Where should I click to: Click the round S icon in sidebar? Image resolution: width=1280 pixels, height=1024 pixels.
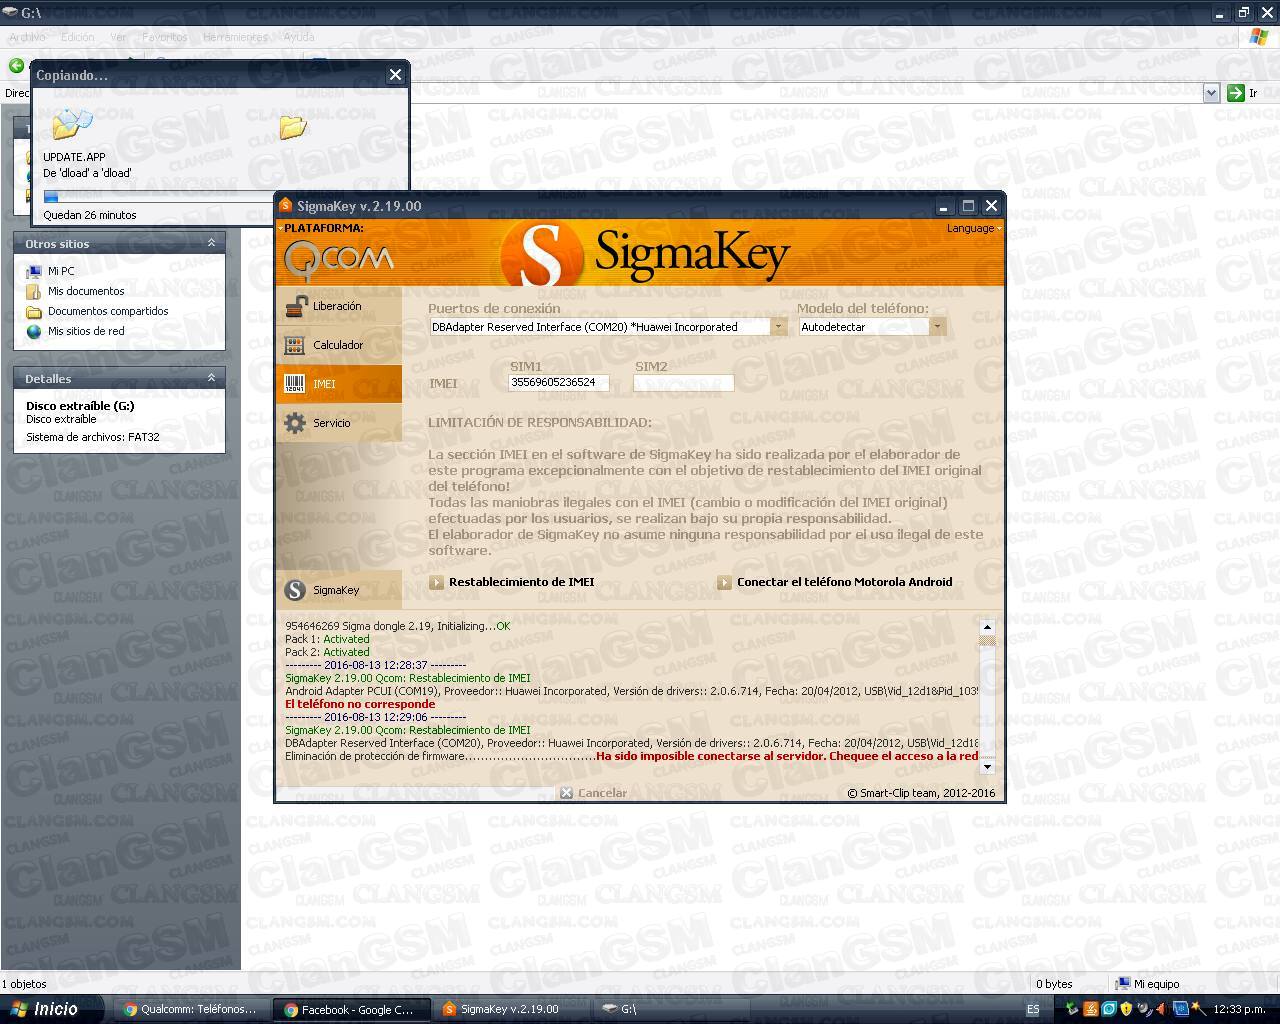(295, 590)
